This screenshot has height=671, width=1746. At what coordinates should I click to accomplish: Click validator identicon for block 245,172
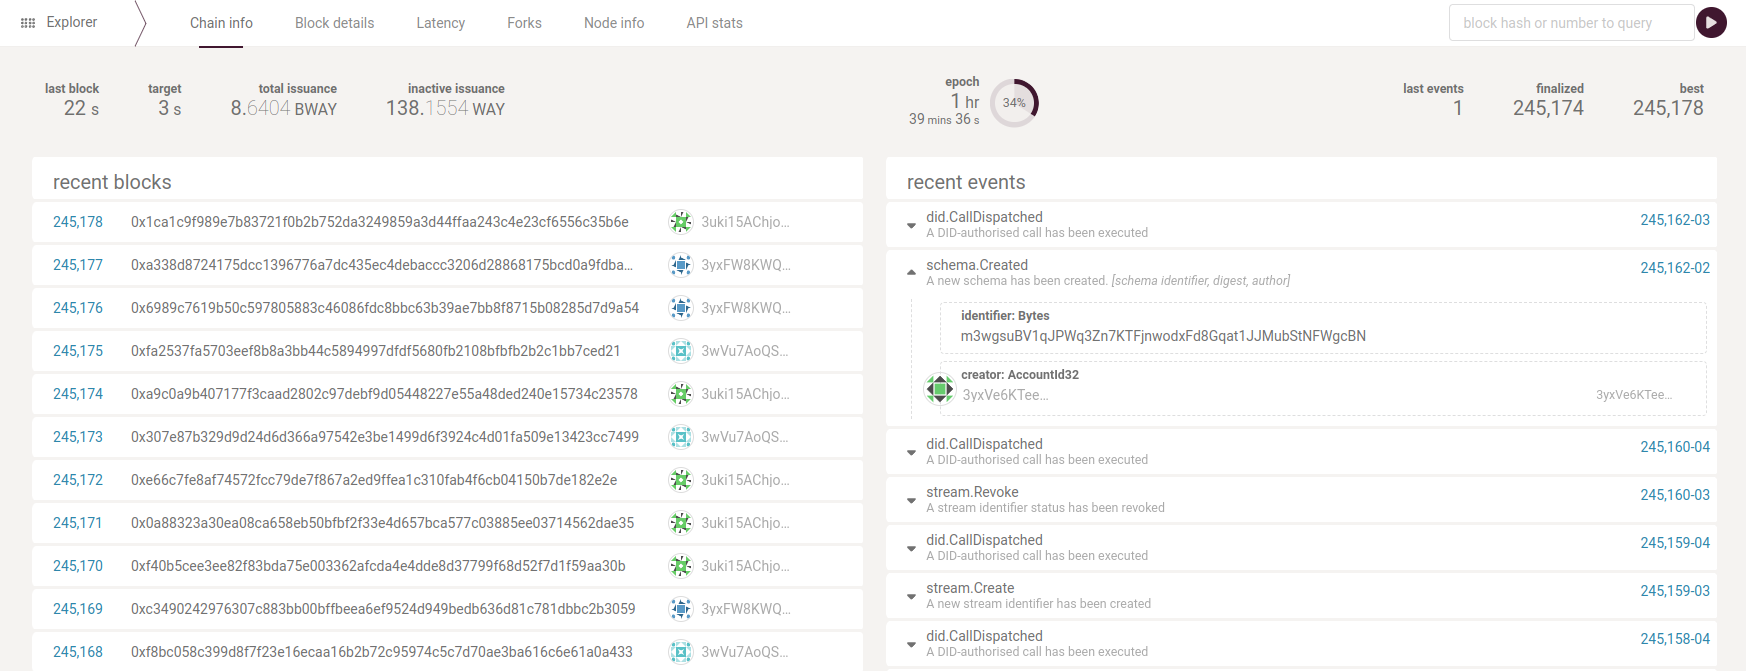pyautogui.click(x=681, y=480)
